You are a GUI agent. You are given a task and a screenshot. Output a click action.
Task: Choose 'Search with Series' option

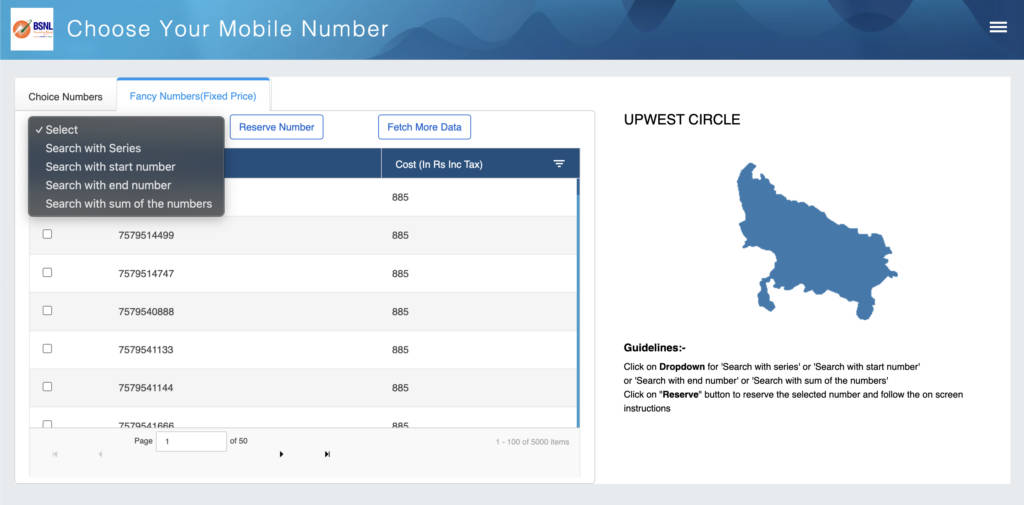(x=126, y=148)
